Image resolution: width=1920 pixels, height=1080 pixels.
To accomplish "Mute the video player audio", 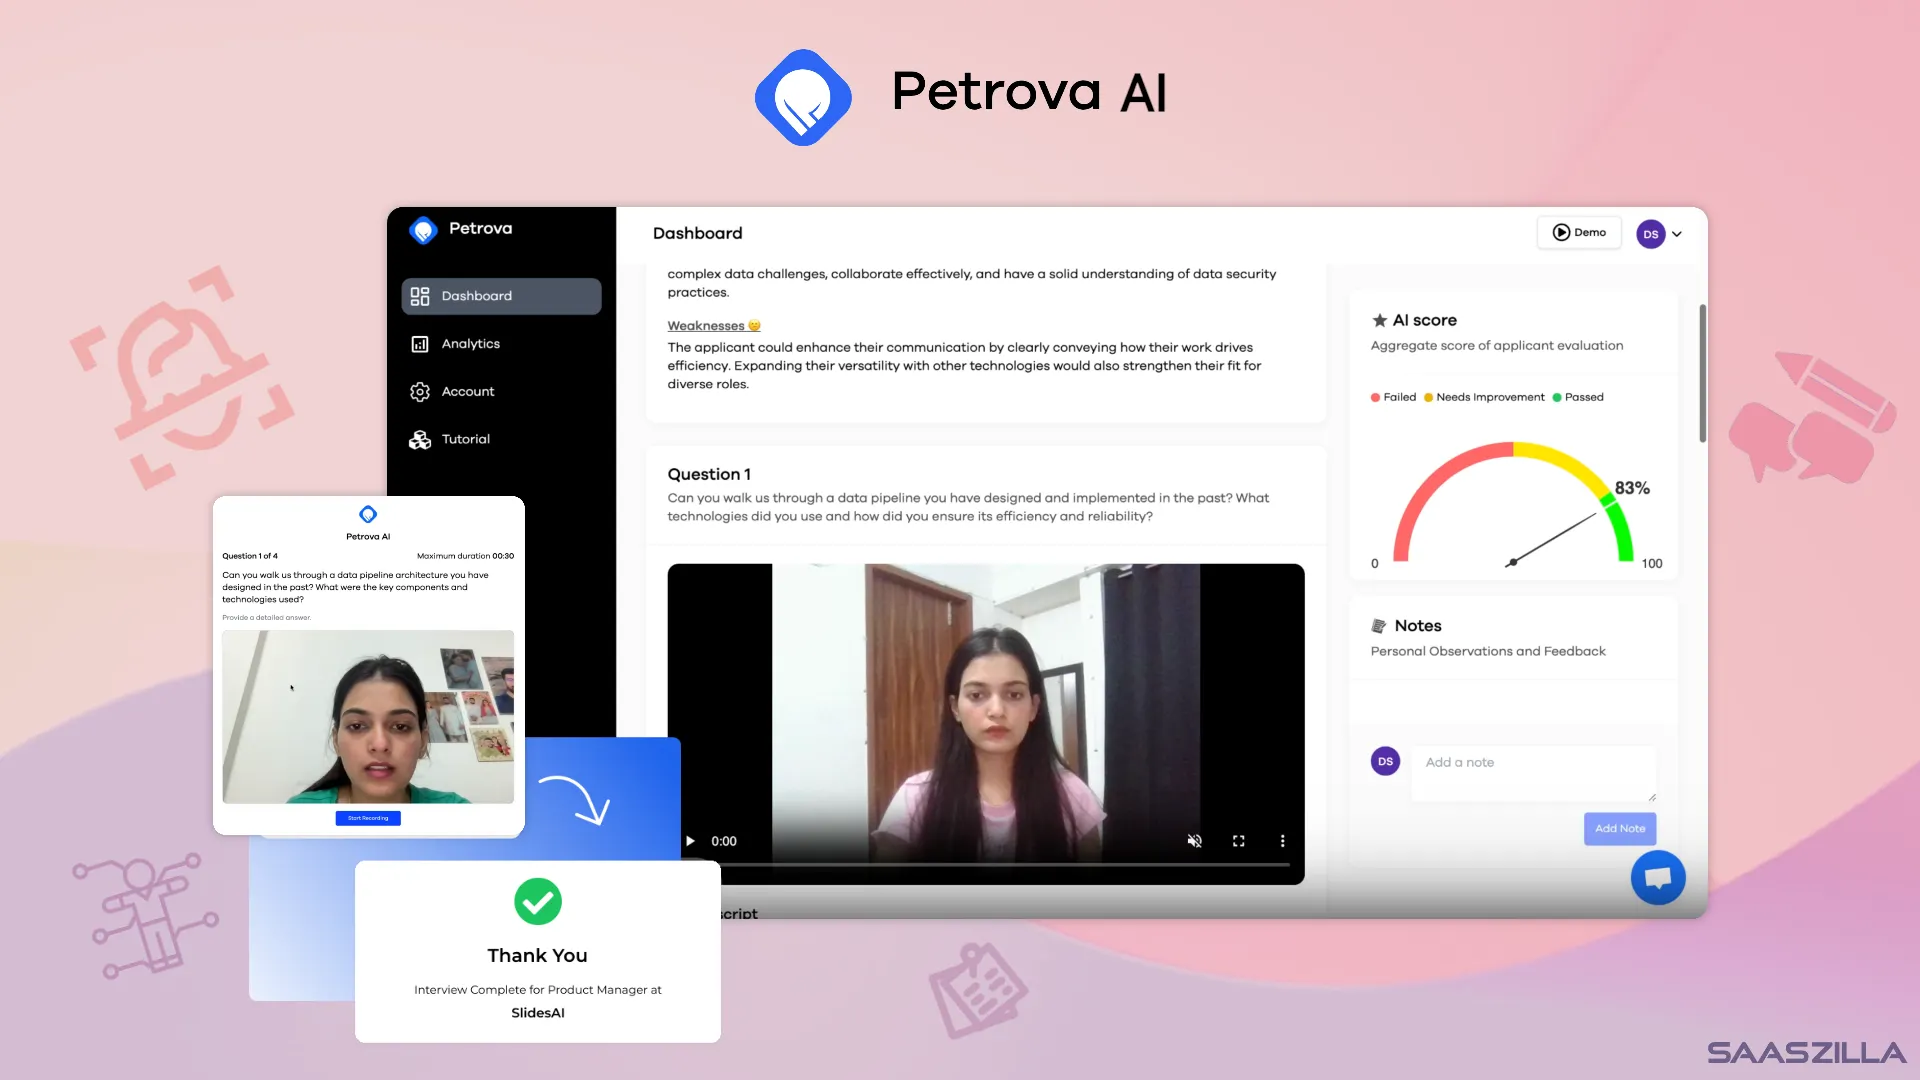I will click(x=1195, y=840).
